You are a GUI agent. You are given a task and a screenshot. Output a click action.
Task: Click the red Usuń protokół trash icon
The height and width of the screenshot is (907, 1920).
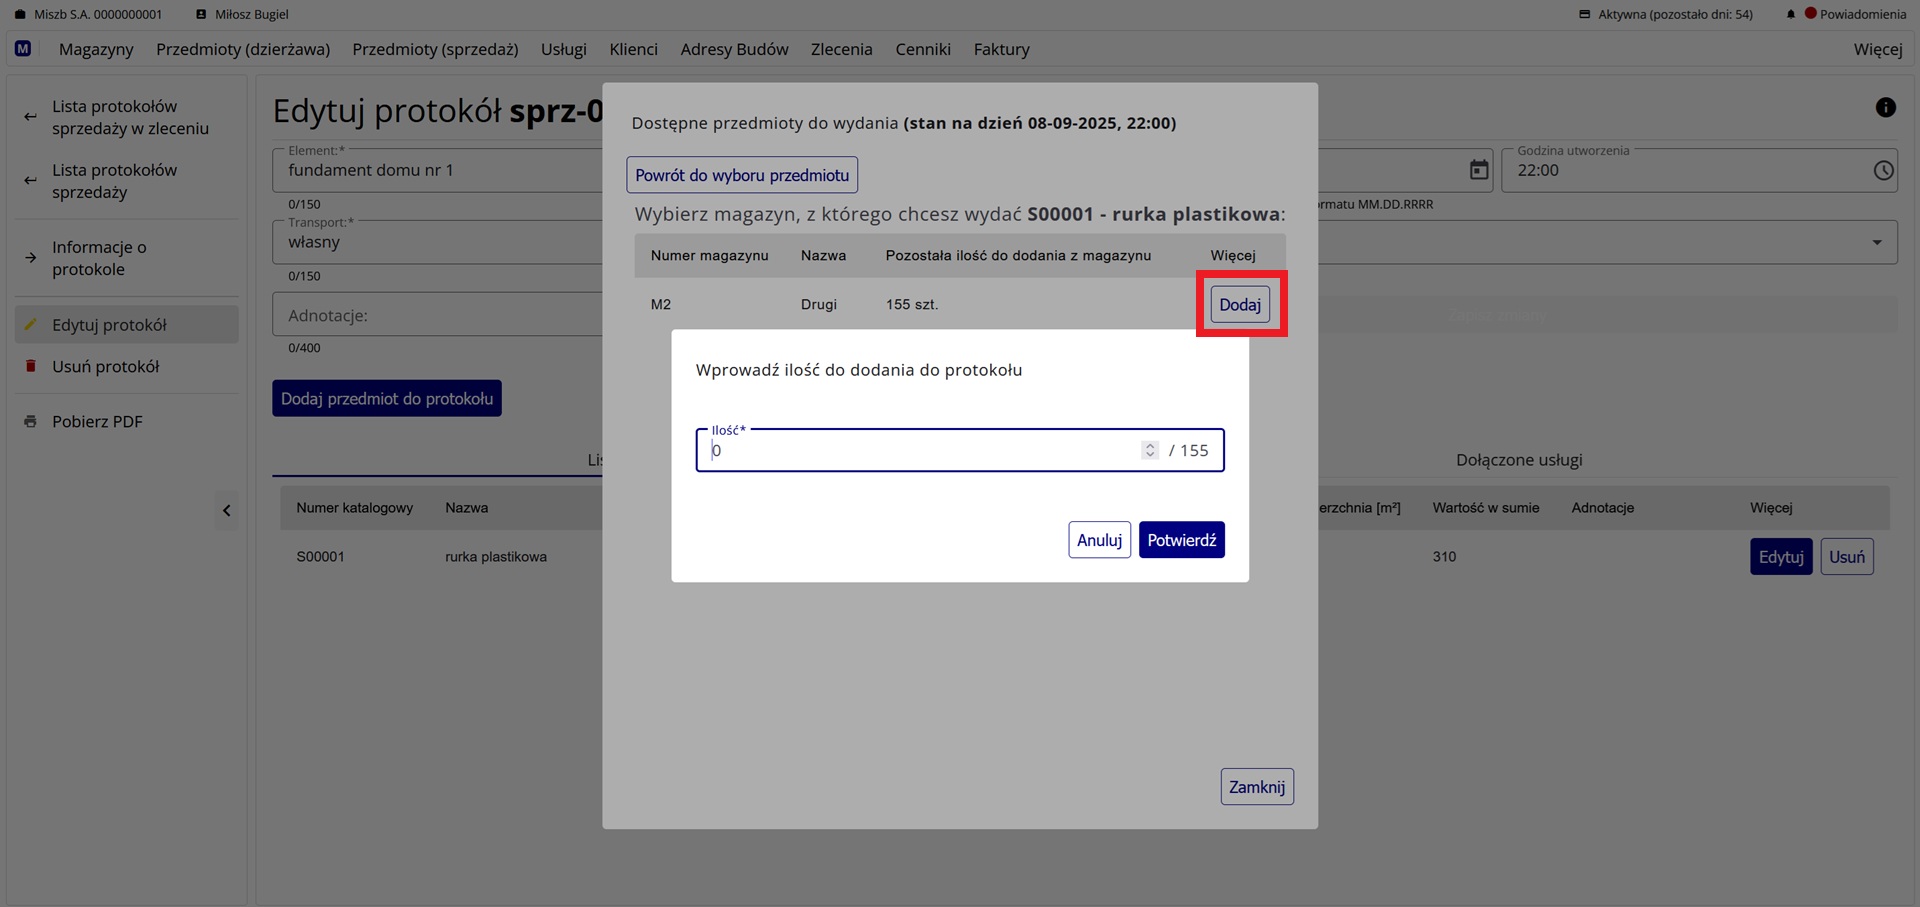31,367
